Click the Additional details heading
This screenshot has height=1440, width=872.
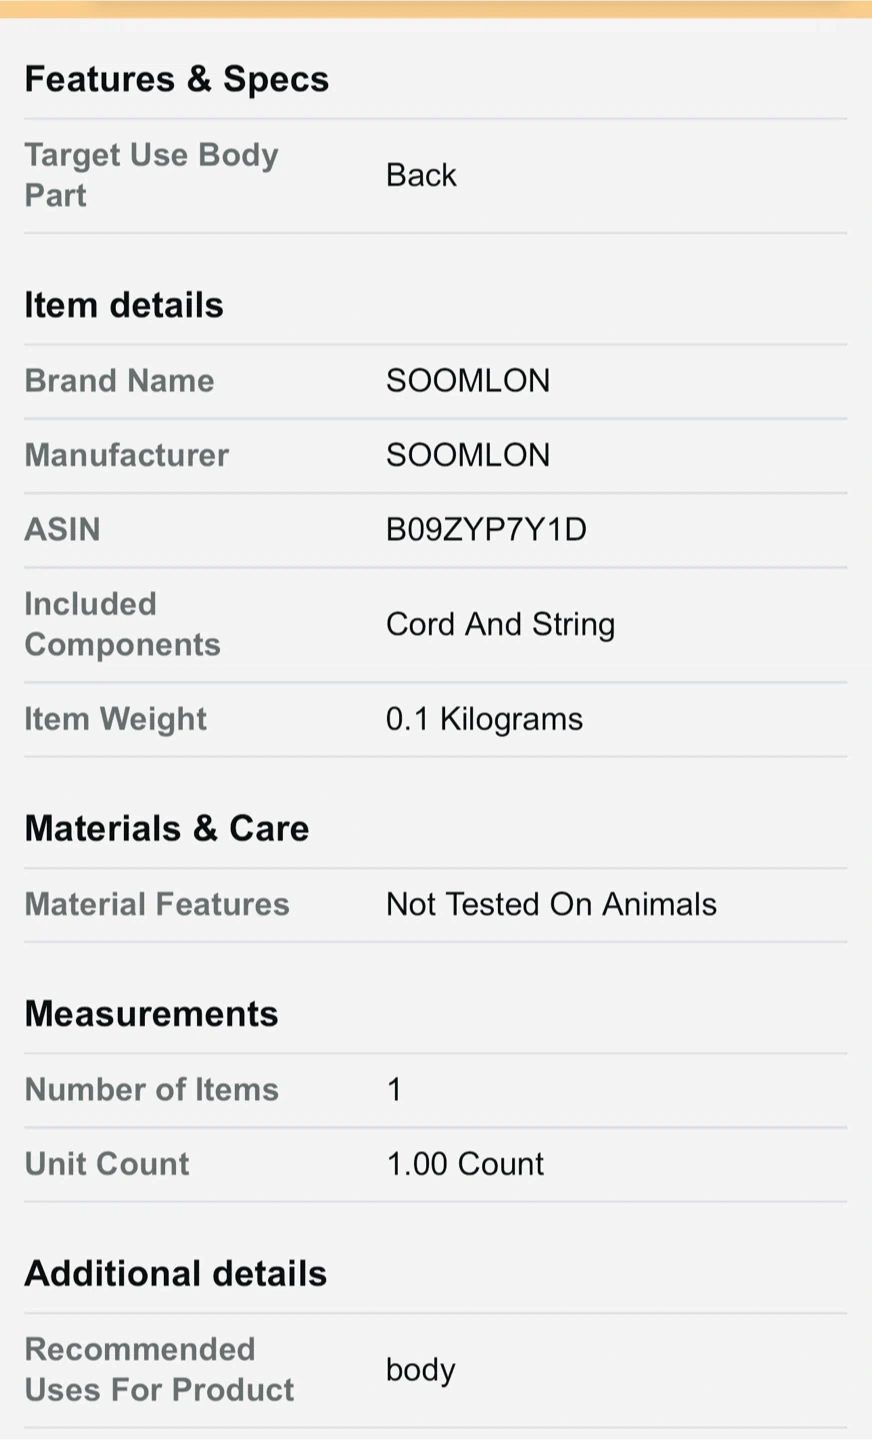175,1273
